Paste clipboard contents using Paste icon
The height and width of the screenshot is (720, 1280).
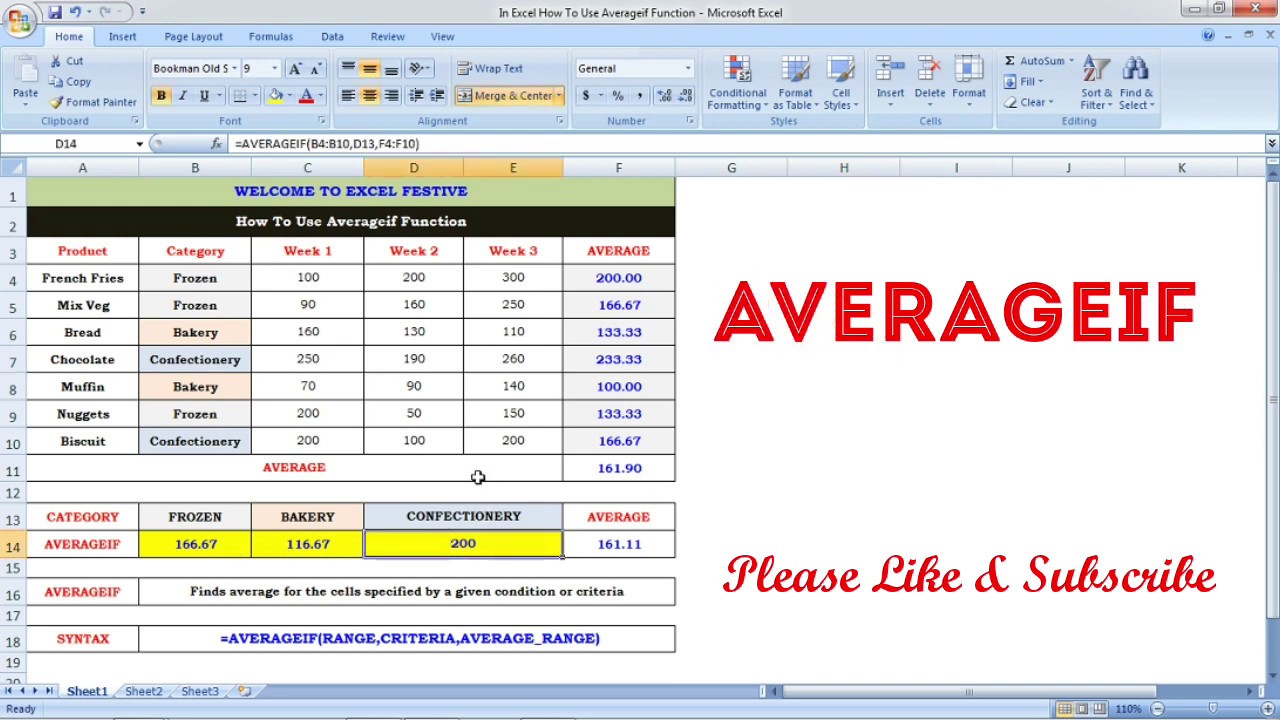(25, 70)
